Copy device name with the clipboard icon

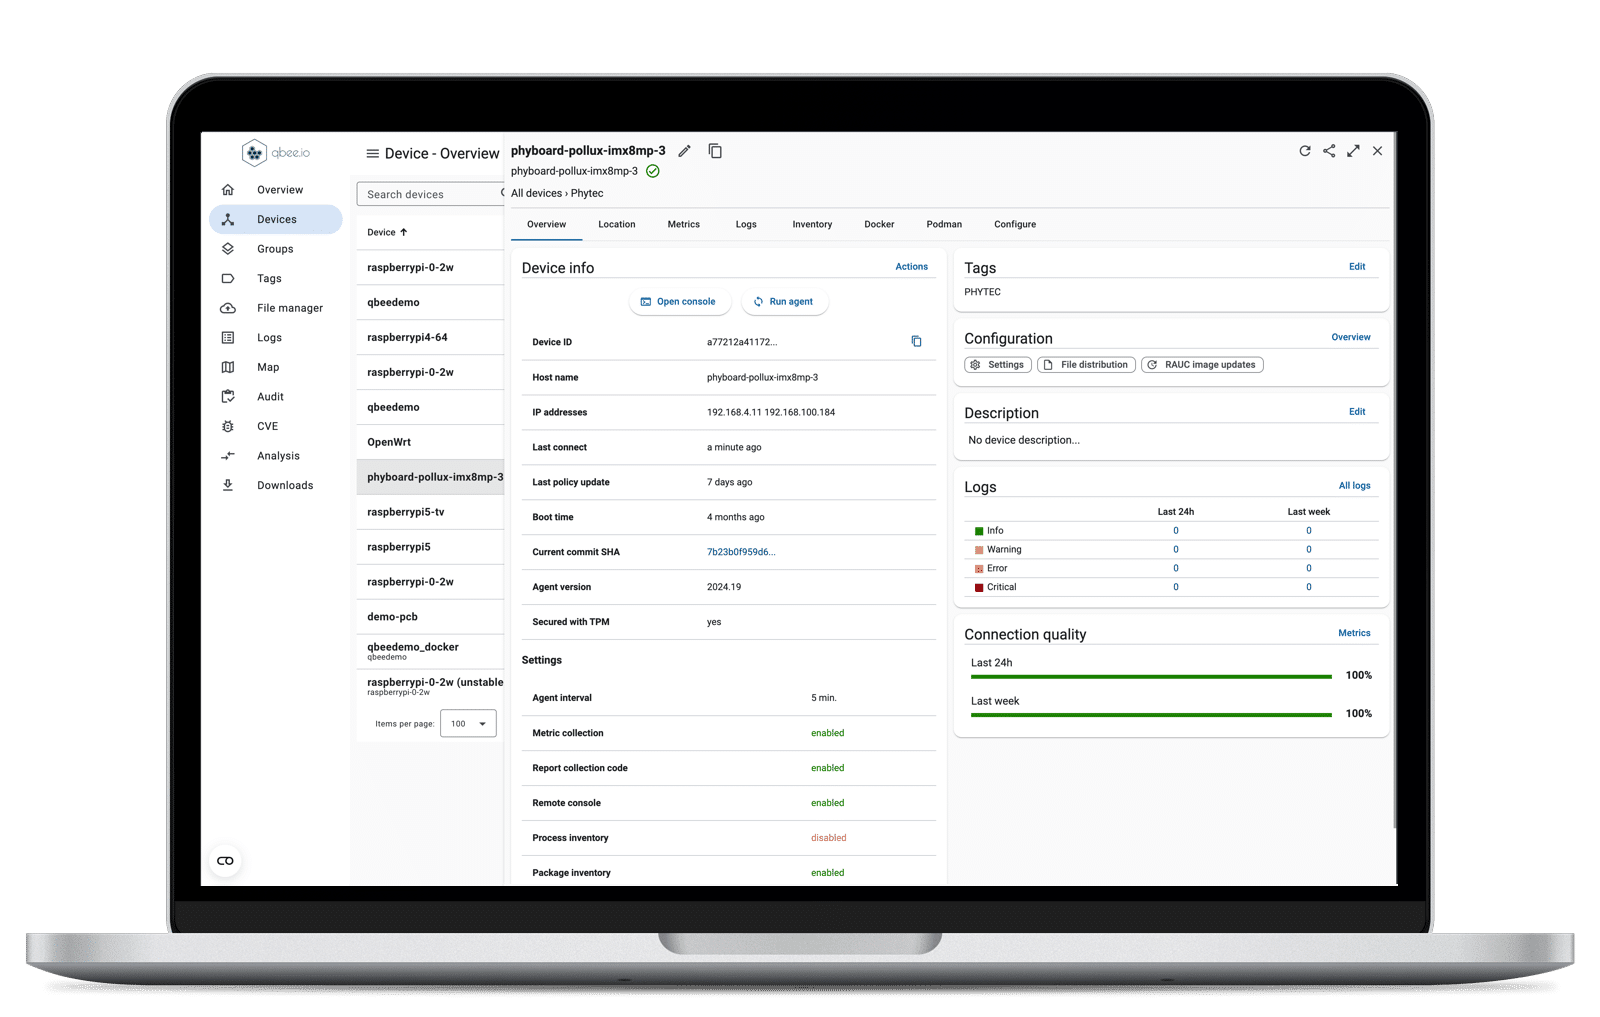[x=715, y=151]
